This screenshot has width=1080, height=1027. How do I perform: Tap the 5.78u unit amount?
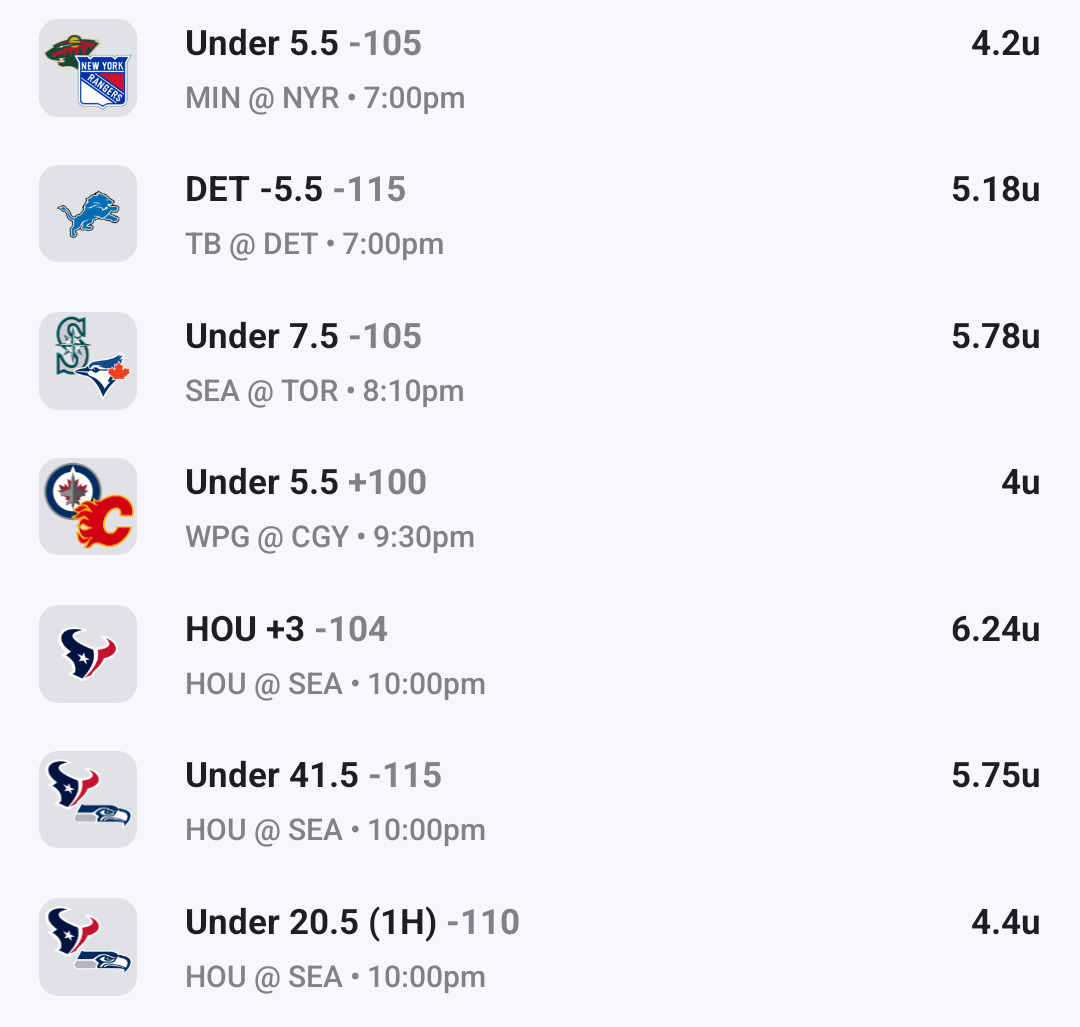(995, 337)
